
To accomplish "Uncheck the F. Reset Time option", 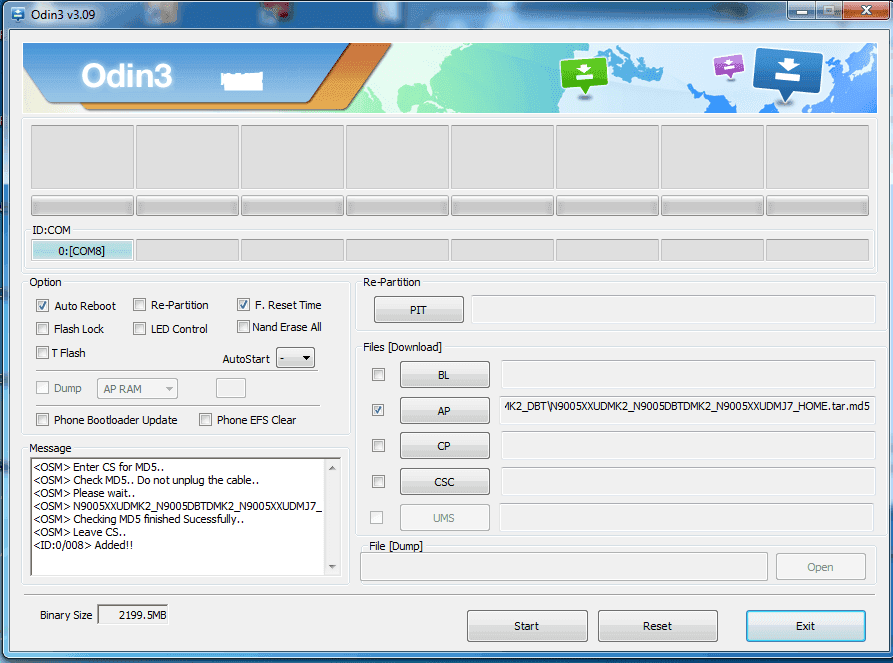I will pos(243,305).
